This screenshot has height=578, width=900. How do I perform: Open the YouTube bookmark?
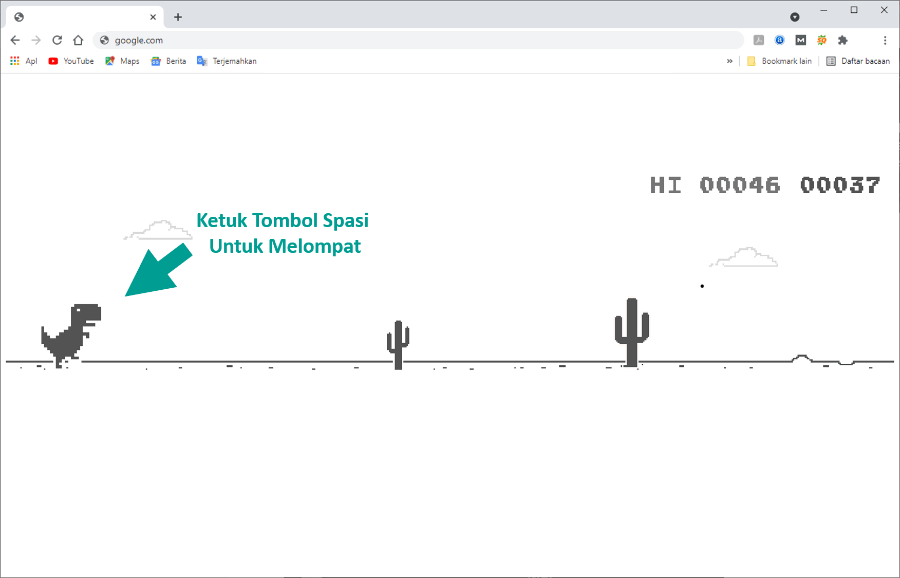point(71,61)
